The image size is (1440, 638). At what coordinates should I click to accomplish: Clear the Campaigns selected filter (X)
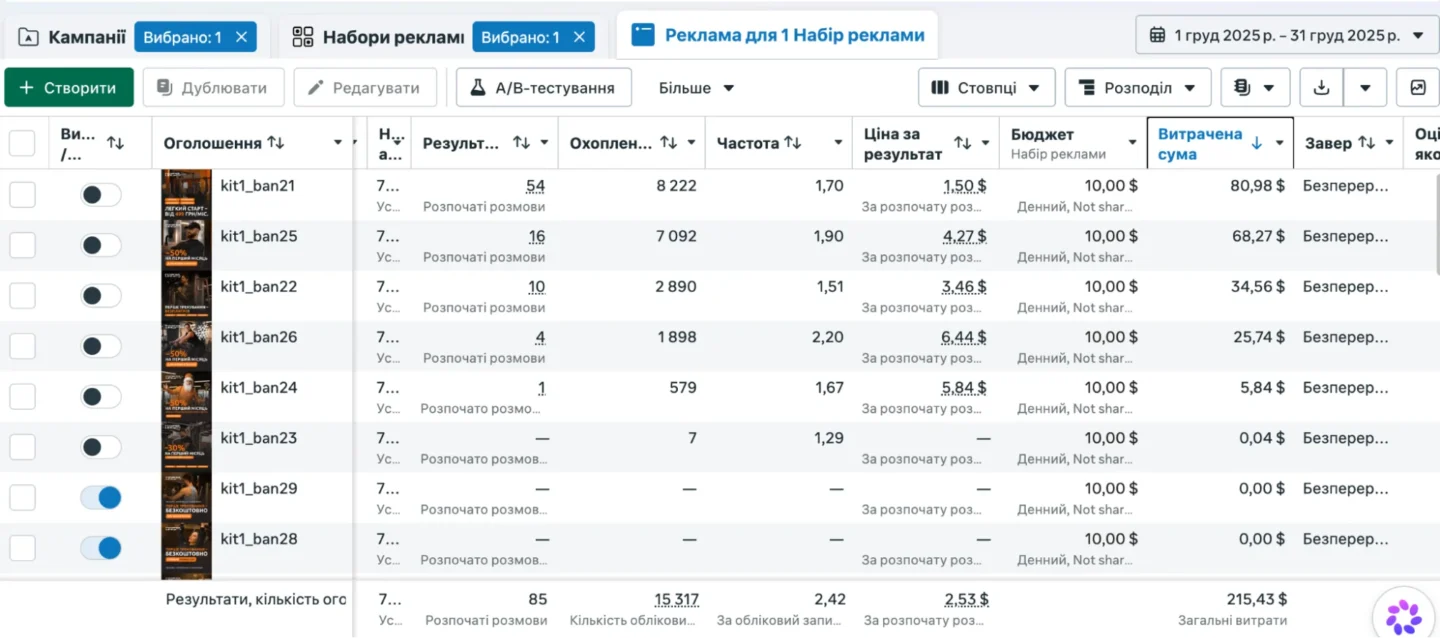pyautogui.click(x=241, y=37)
